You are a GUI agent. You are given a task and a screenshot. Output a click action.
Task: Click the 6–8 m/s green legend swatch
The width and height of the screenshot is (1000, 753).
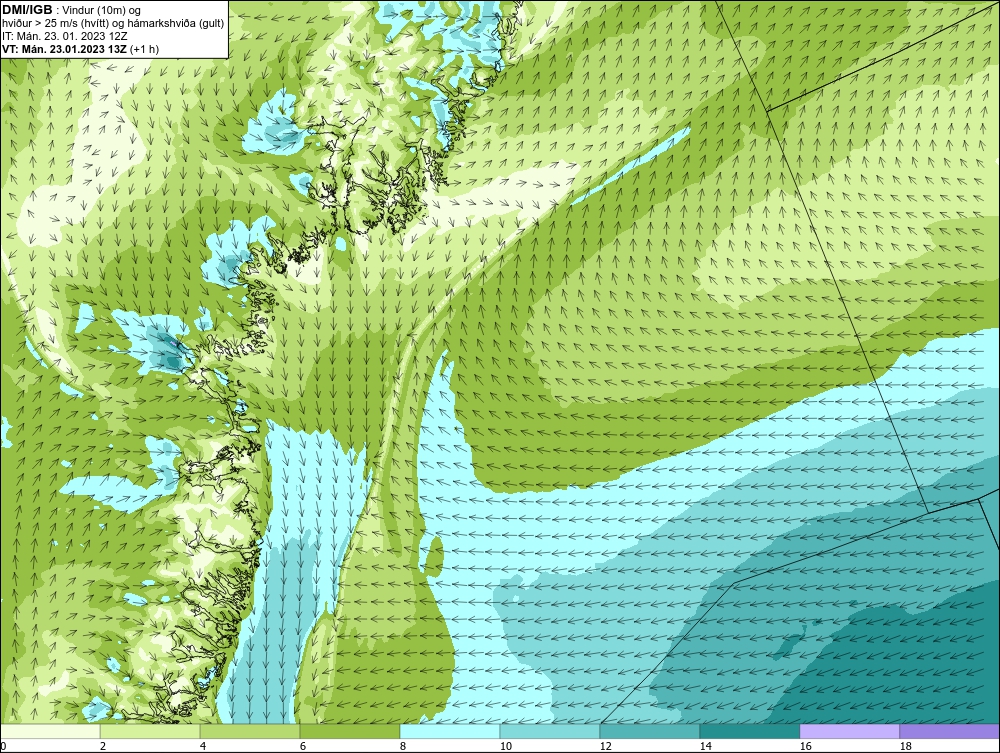350,731
